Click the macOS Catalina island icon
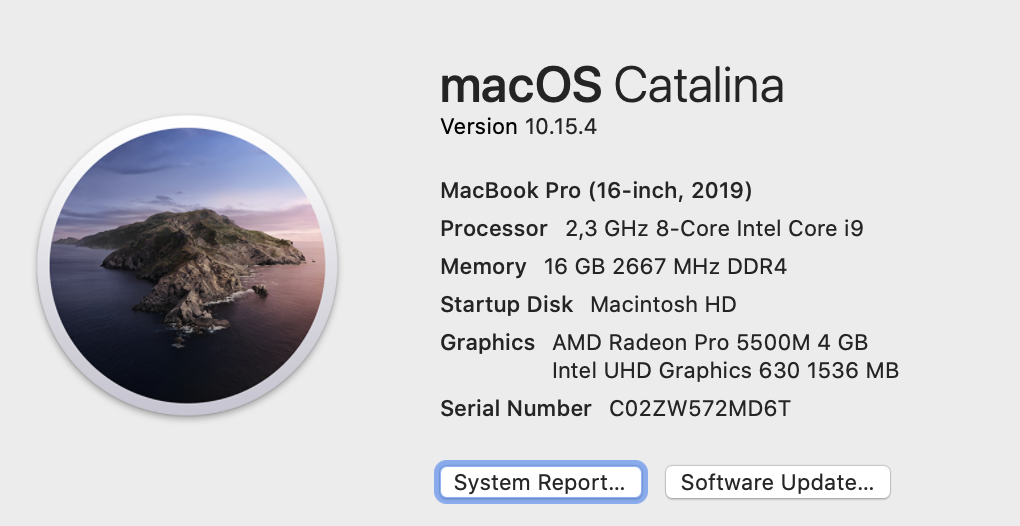Image resolution: width=1020 pixels, height=526 pixels. point(187,265)
